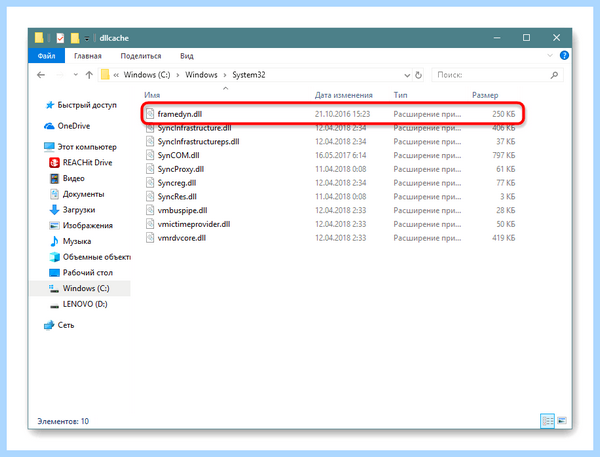Viewport: 600px width, 457px height.
Task: Select Этот компьютер in navigation pane
Action: pyautogui.click(x=80, y=147)
